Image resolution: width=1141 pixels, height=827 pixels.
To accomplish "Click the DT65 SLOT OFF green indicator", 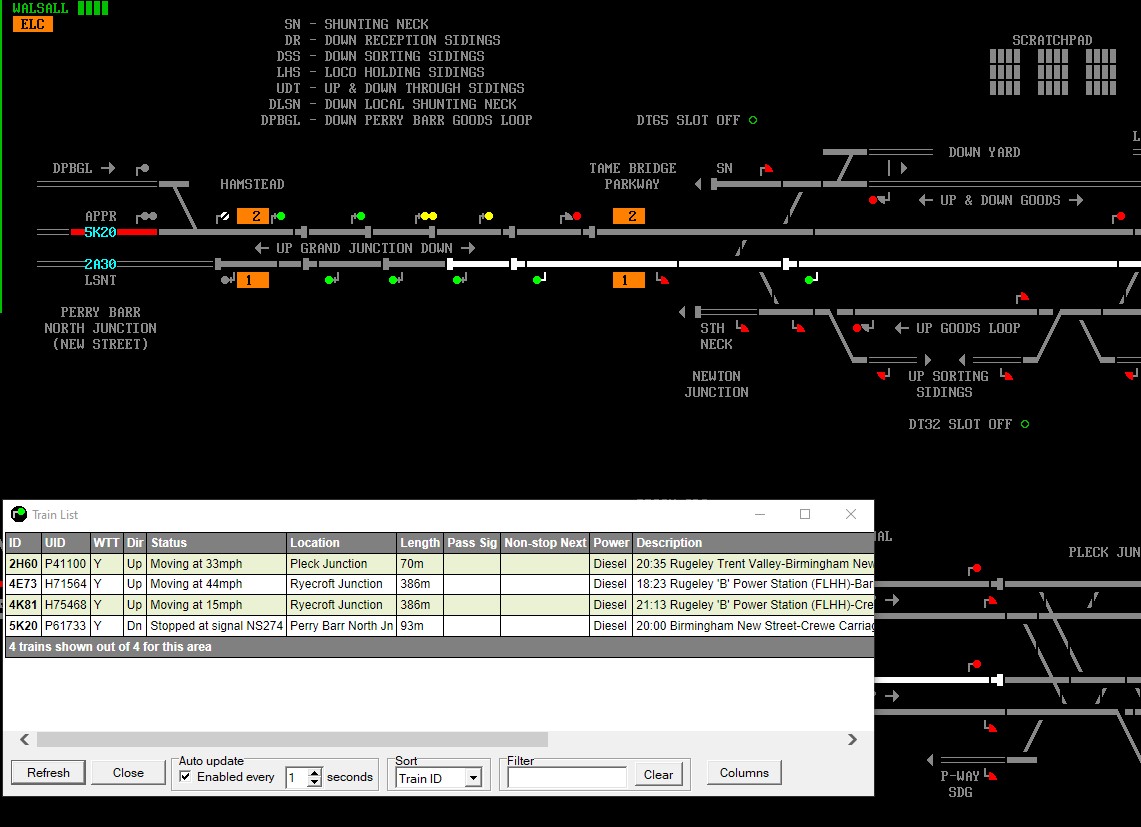I will [753, 120].
